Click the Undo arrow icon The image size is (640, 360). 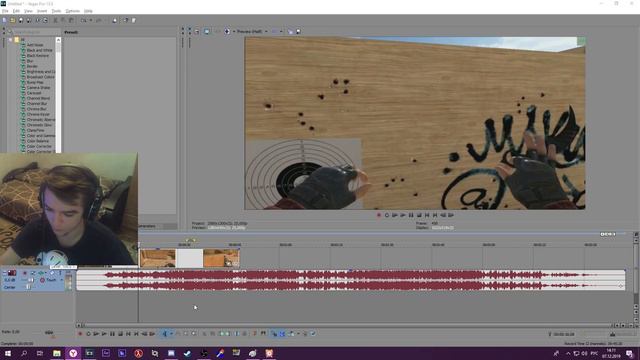[x=83, y=20]
